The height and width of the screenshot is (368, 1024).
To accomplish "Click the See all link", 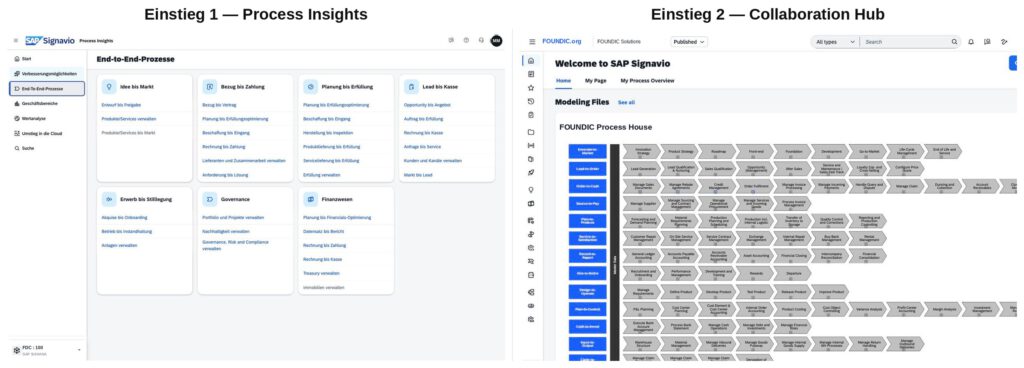I will click(x=626, y=102).
